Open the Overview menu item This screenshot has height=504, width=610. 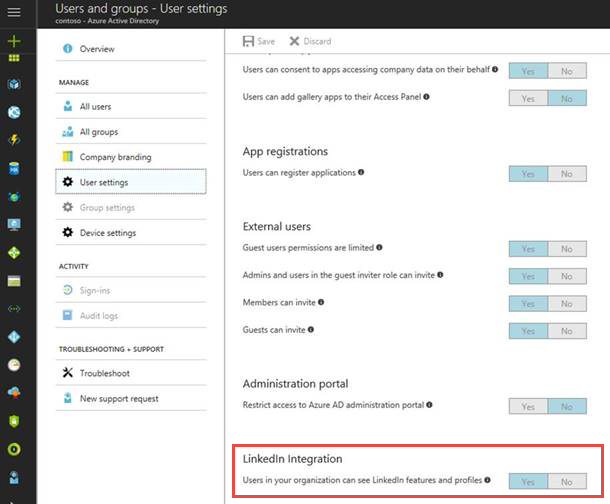coord(131,49)
